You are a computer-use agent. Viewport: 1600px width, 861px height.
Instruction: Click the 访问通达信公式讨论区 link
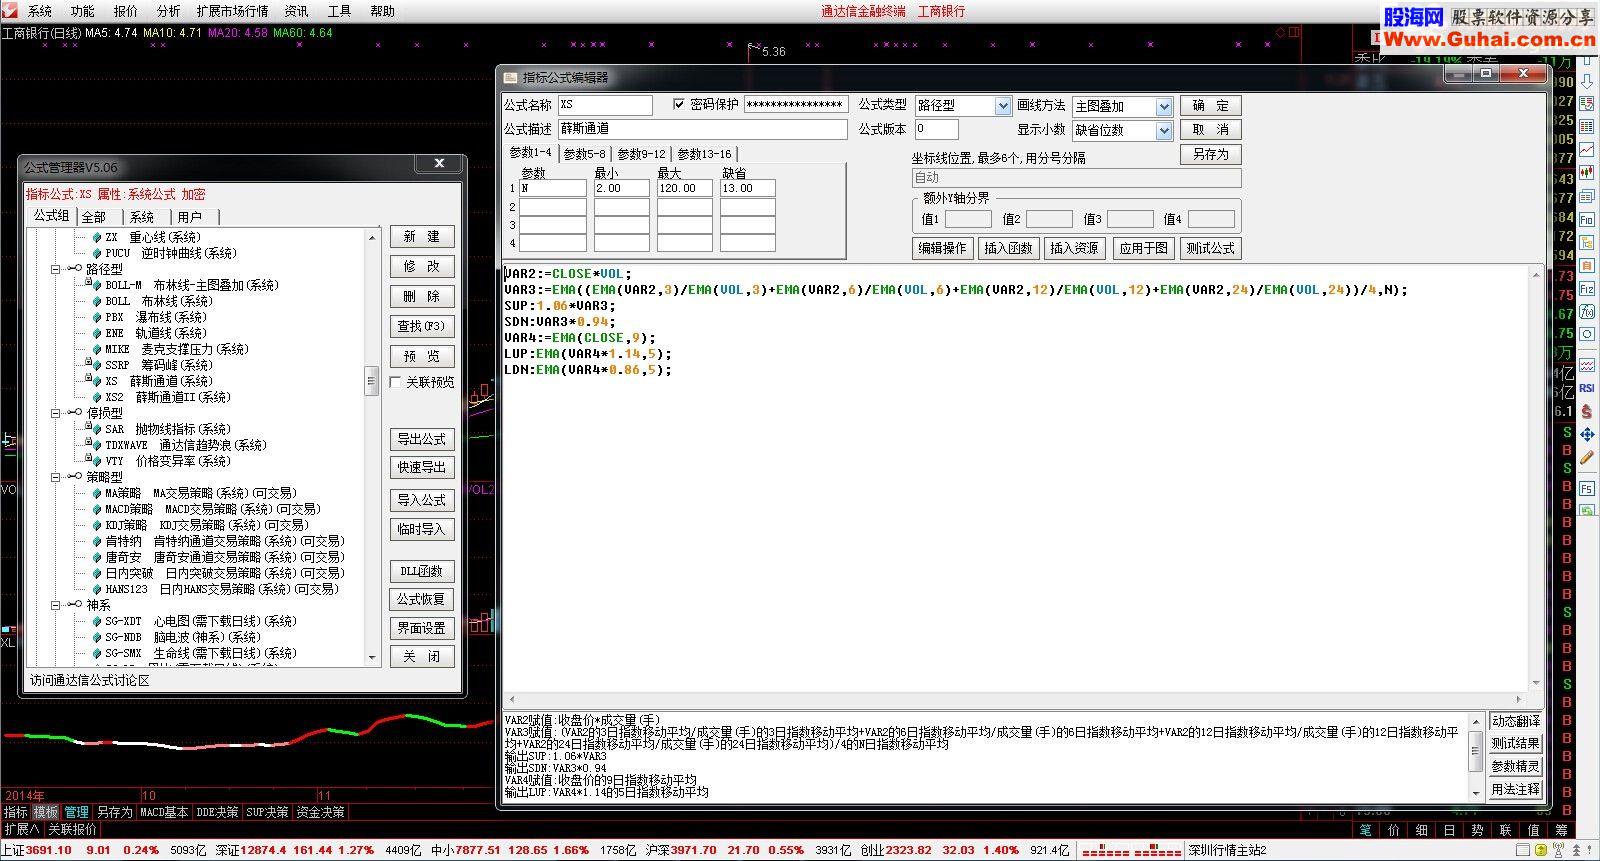coord(90,680)
